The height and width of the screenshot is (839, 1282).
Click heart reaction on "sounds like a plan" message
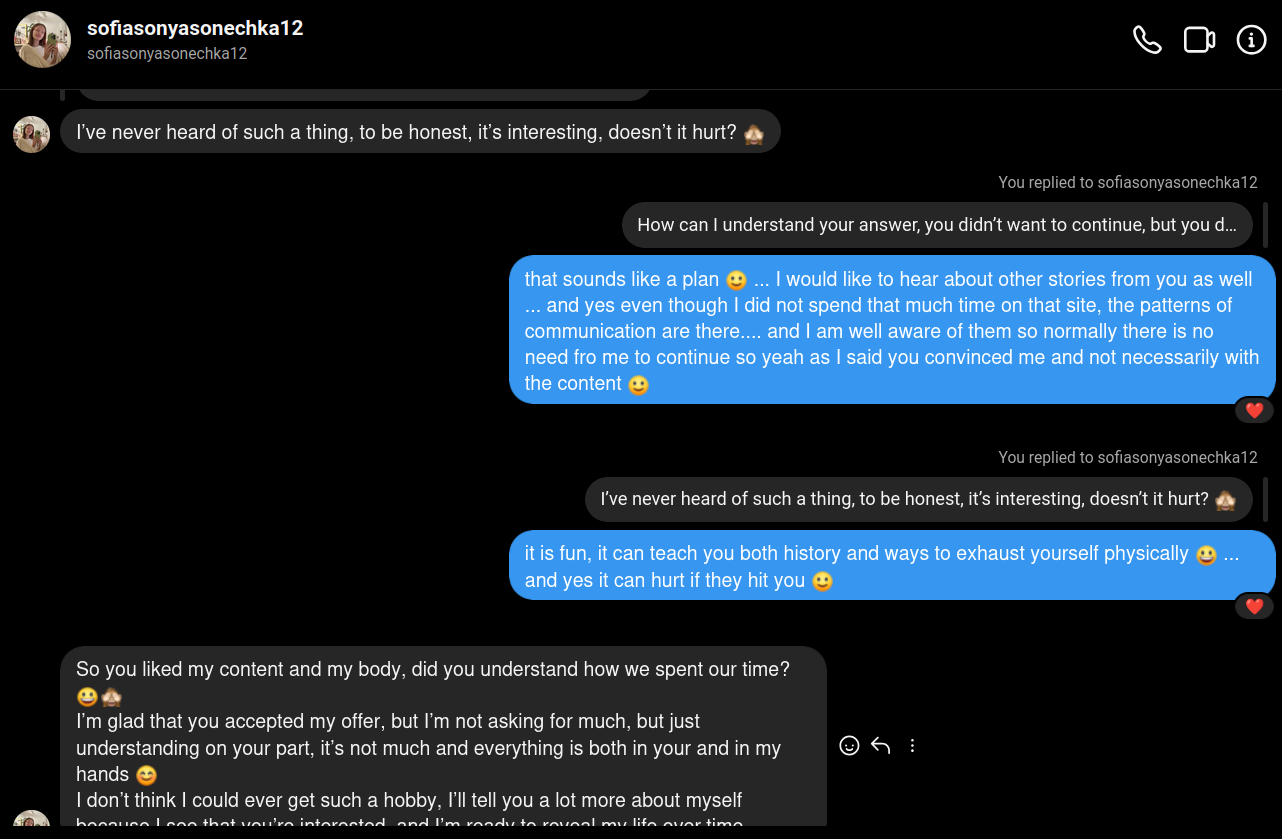tap(1254, 410)
